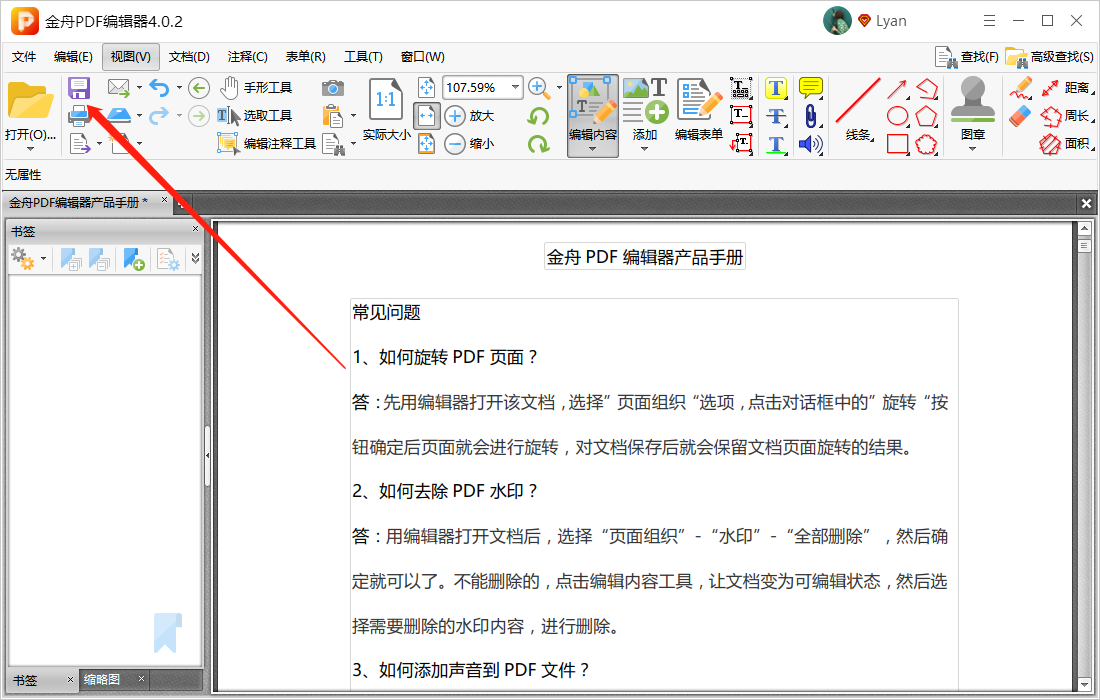Expand the Open (打开) dropdown arrow
This screenshot has height=700, width=1100.
coord(30,149)
